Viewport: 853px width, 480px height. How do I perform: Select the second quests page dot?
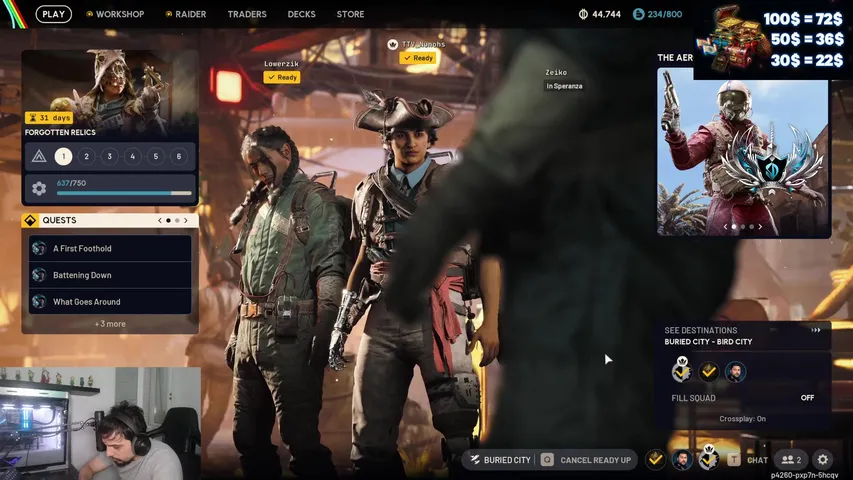click(x=177, y=220)
